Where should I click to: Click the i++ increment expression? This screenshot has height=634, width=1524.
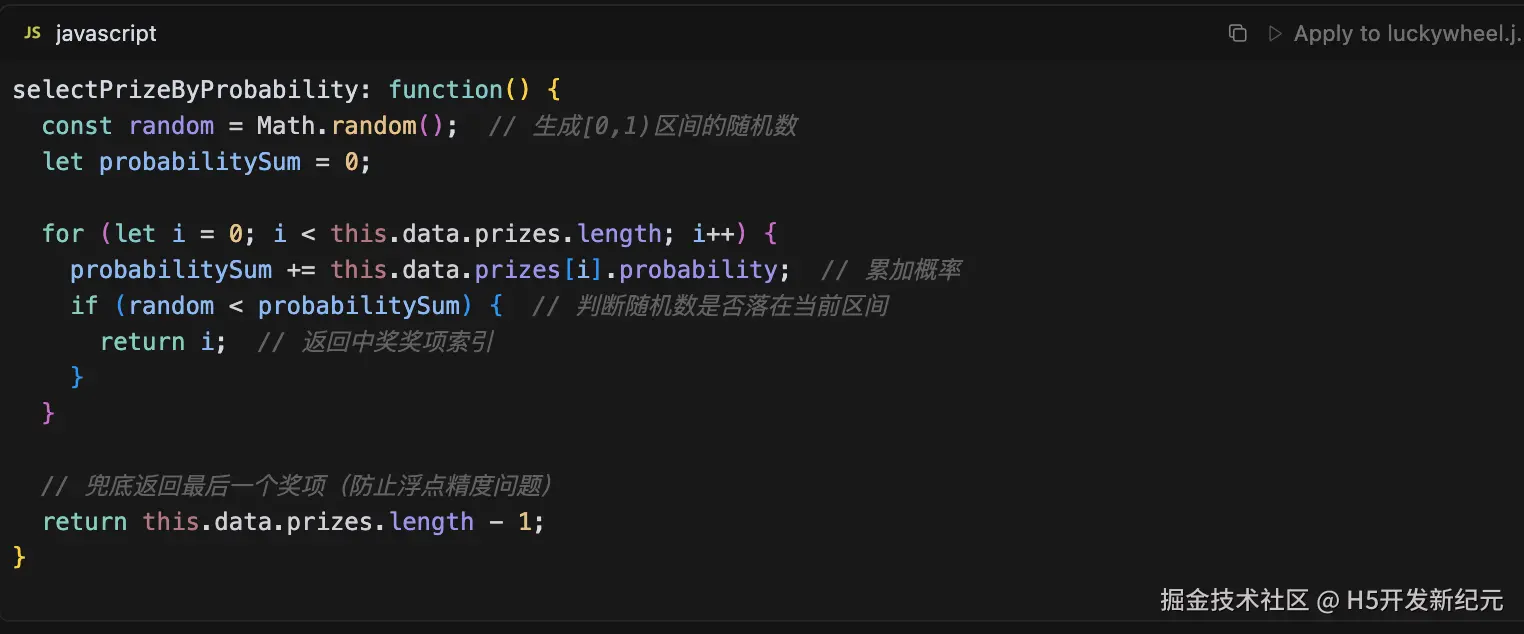(714, 234)
